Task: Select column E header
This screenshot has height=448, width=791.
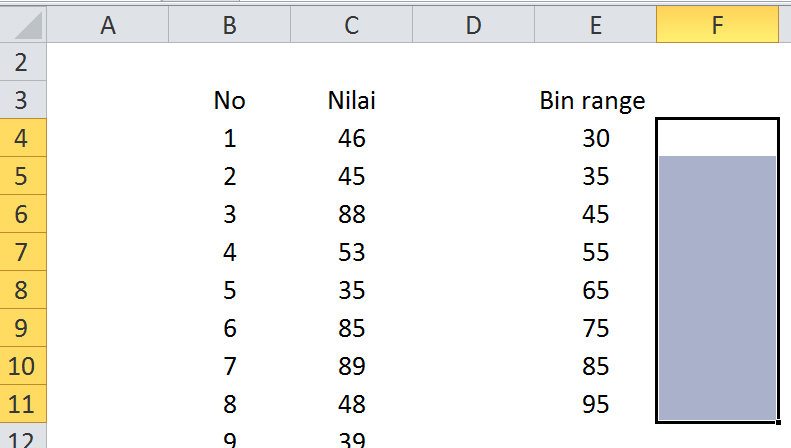Action: [595, 24]
